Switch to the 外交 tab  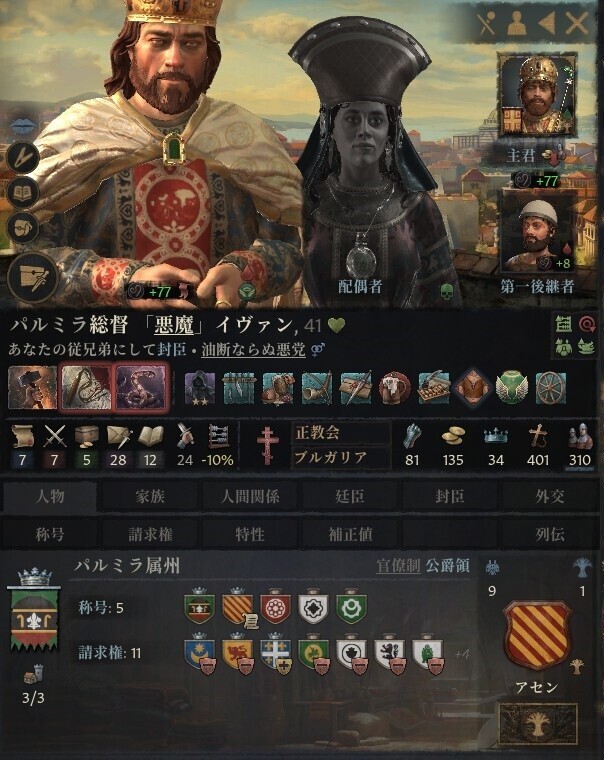click(550, 496)
